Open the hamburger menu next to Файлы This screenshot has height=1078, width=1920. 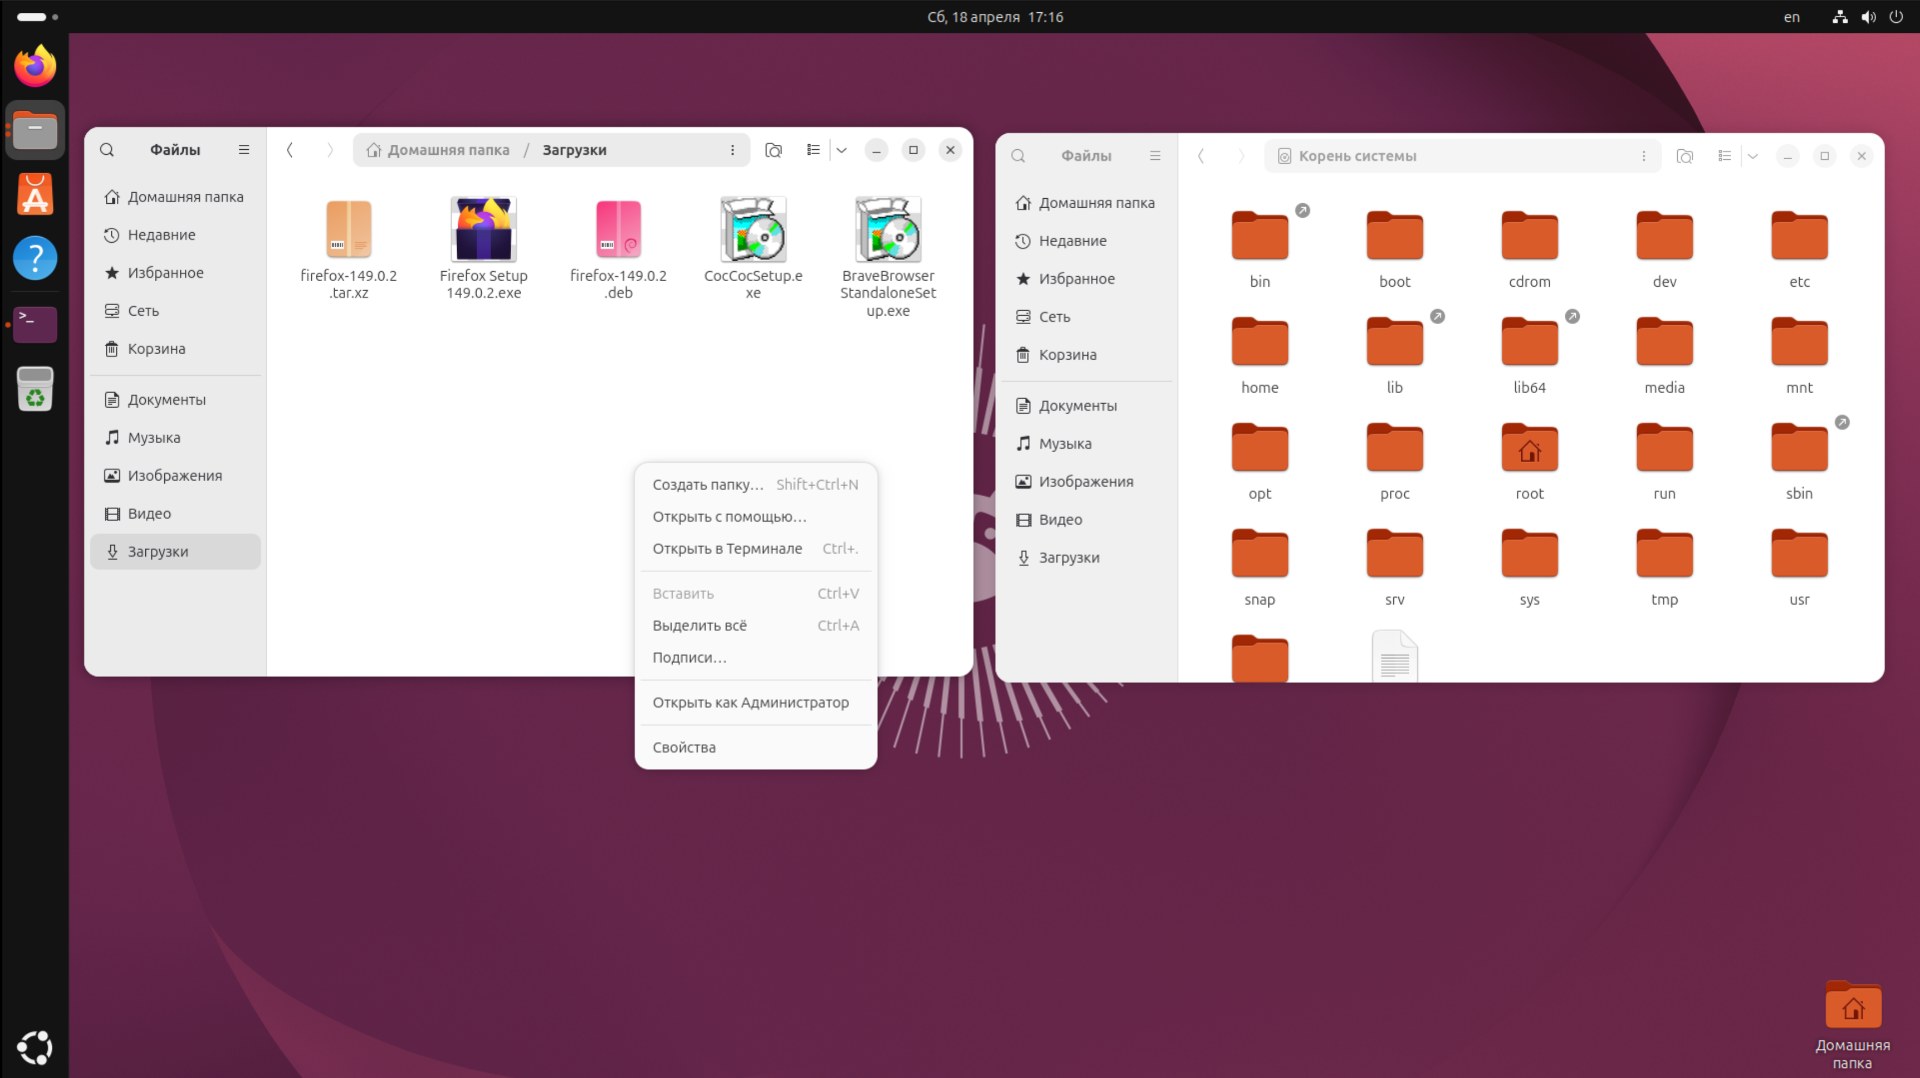244,150
